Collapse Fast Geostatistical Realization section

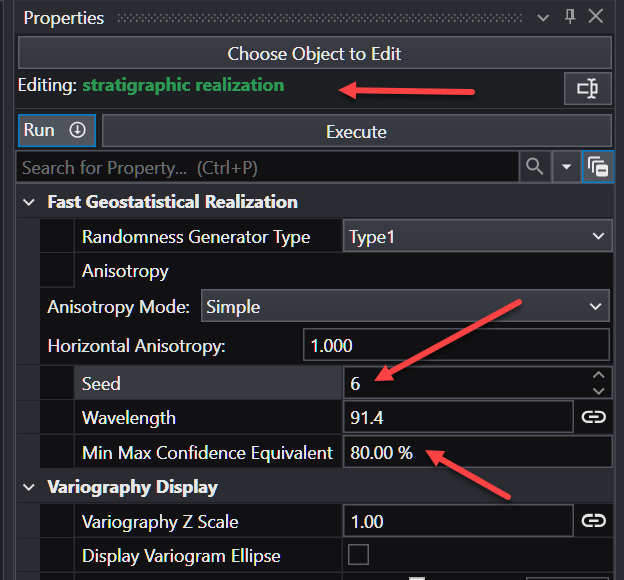pyautogui.click(x=29, y=202)
